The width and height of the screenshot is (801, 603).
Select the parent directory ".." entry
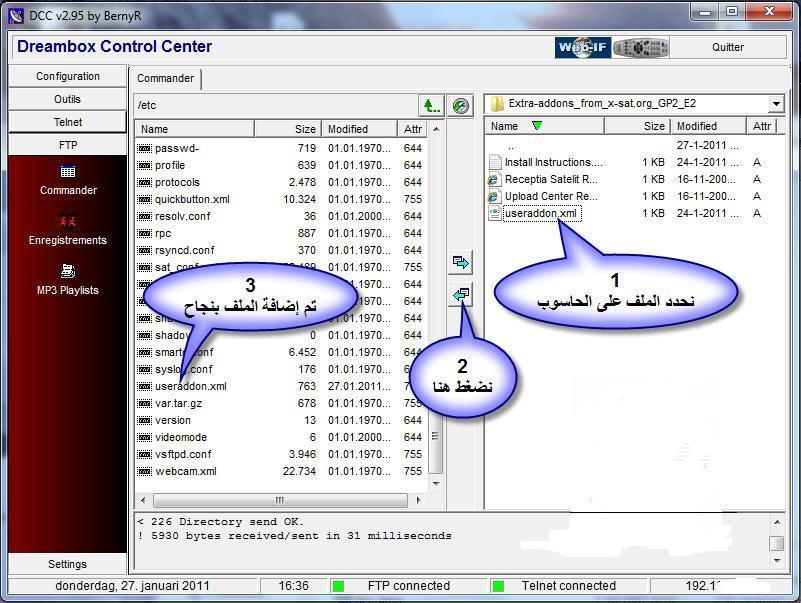511,146
